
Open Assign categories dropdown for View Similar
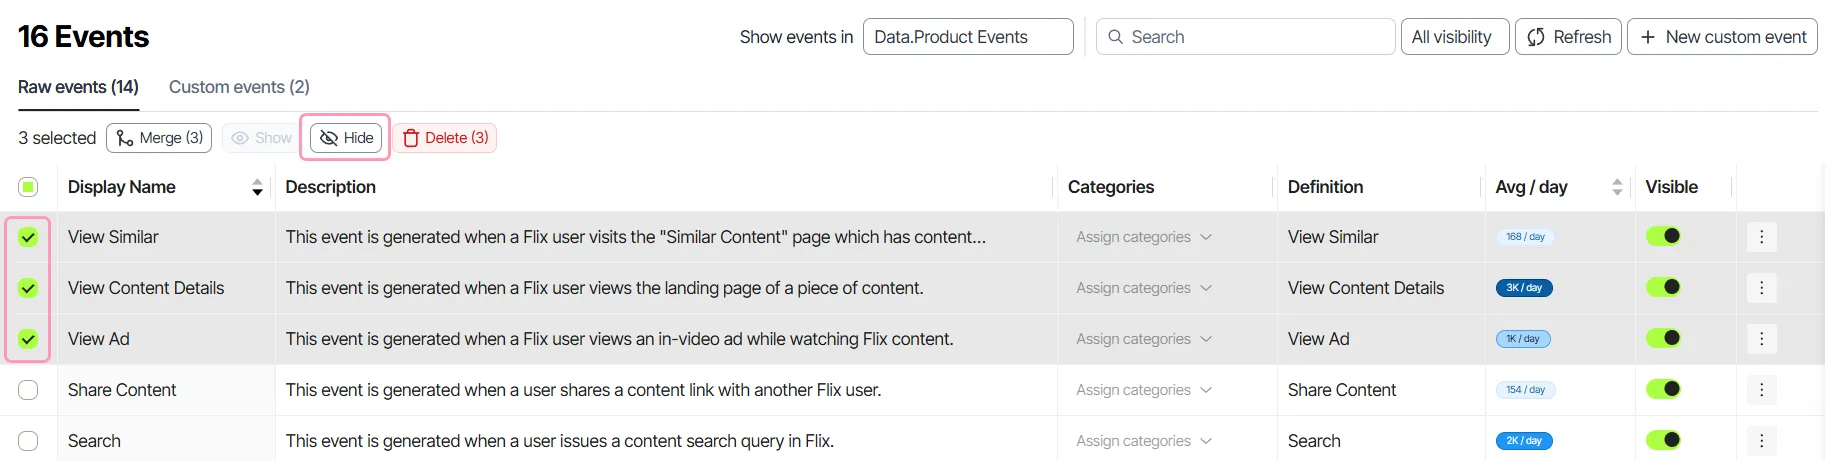tap(1144, 237)
